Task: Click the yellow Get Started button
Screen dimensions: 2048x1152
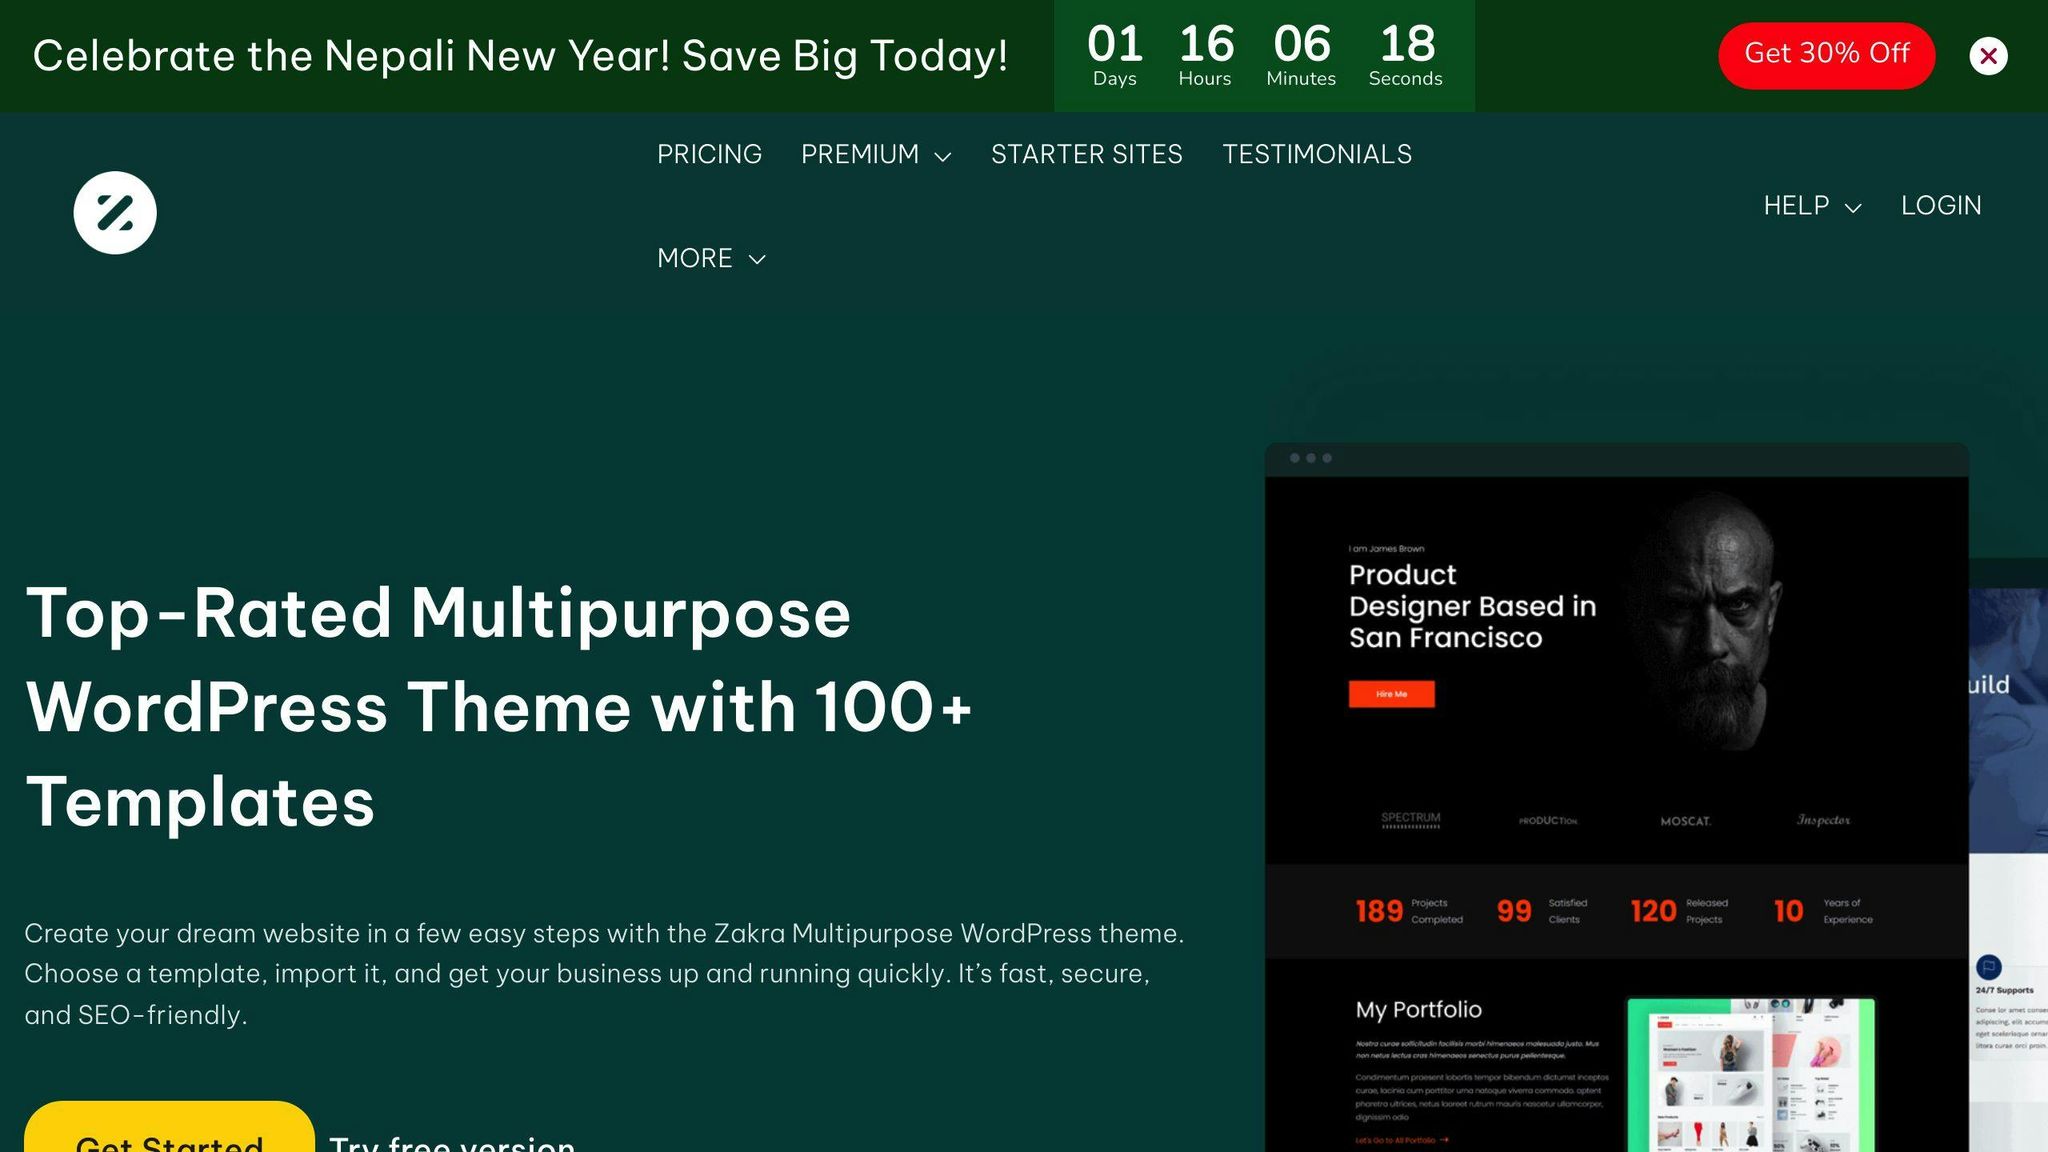Action: point(169,1128)
